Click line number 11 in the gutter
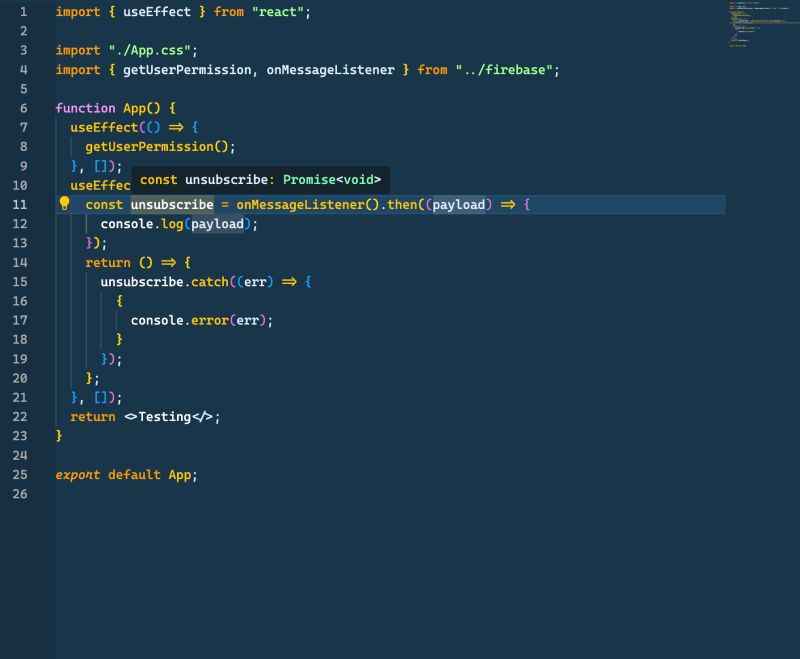 click(22, 204)
